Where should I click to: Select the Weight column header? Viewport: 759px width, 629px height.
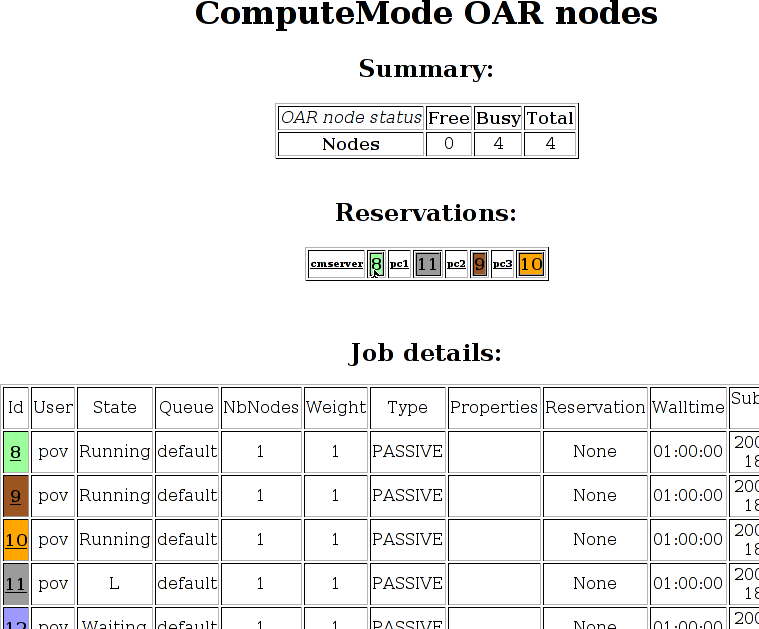pos(335,408)
